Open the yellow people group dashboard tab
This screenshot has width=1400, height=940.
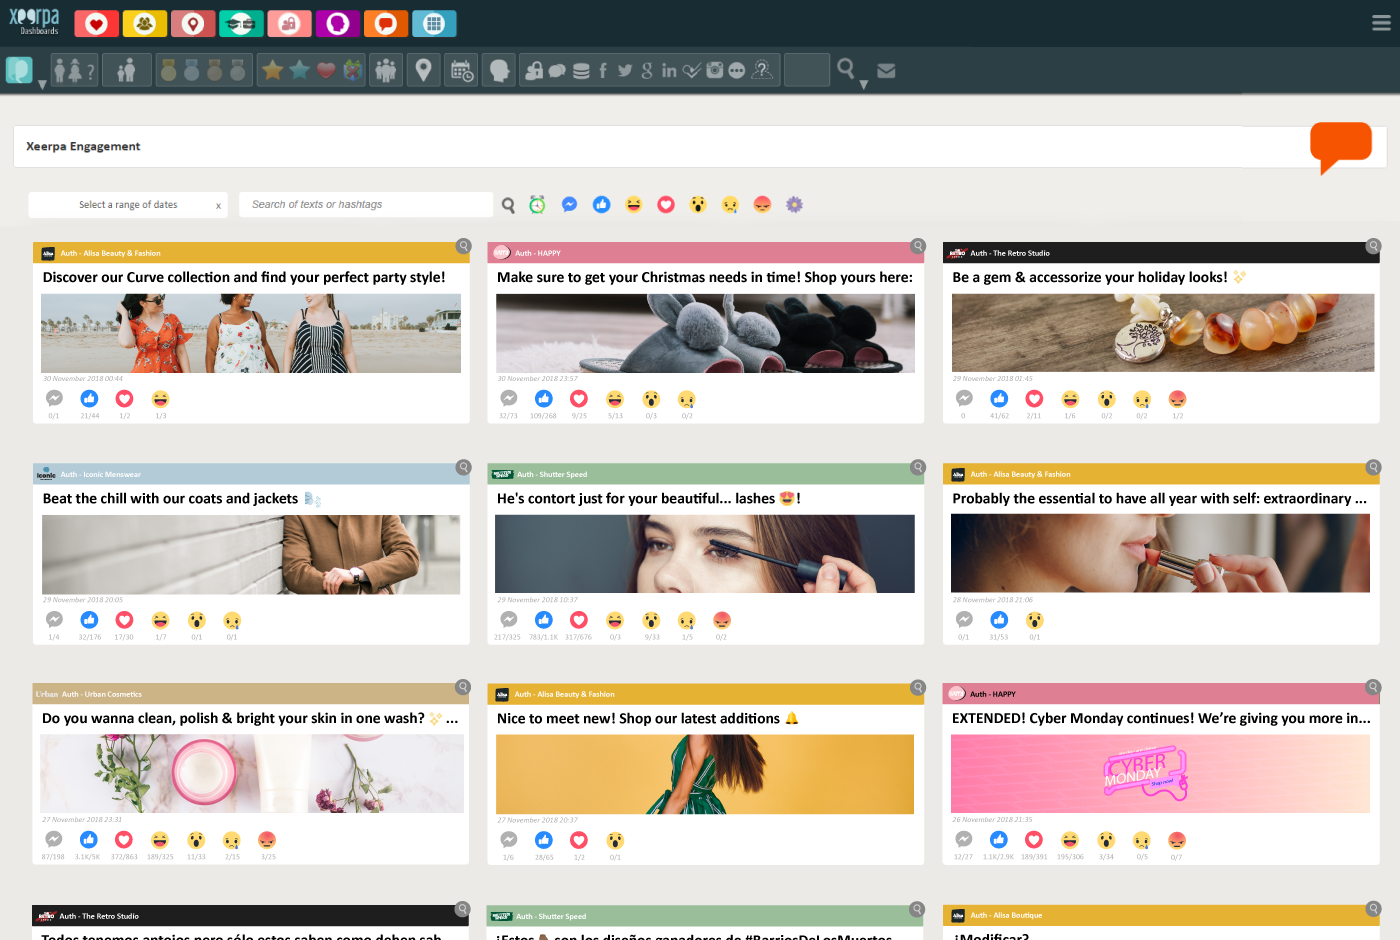tap(145, 23)
